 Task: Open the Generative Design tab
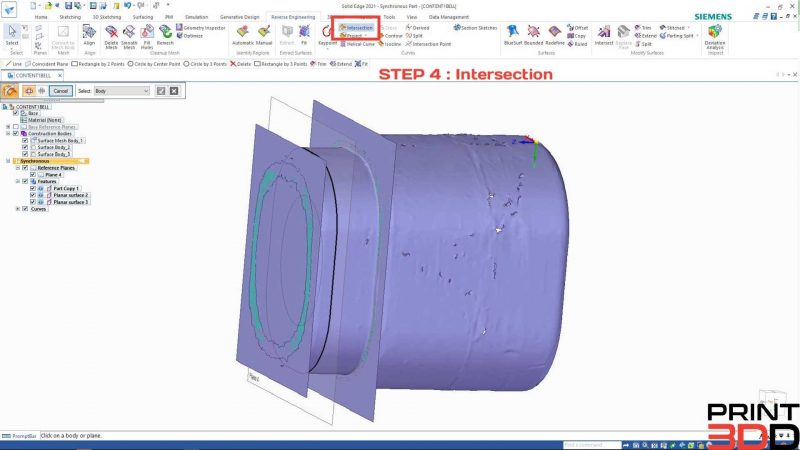tap(239, 17)
